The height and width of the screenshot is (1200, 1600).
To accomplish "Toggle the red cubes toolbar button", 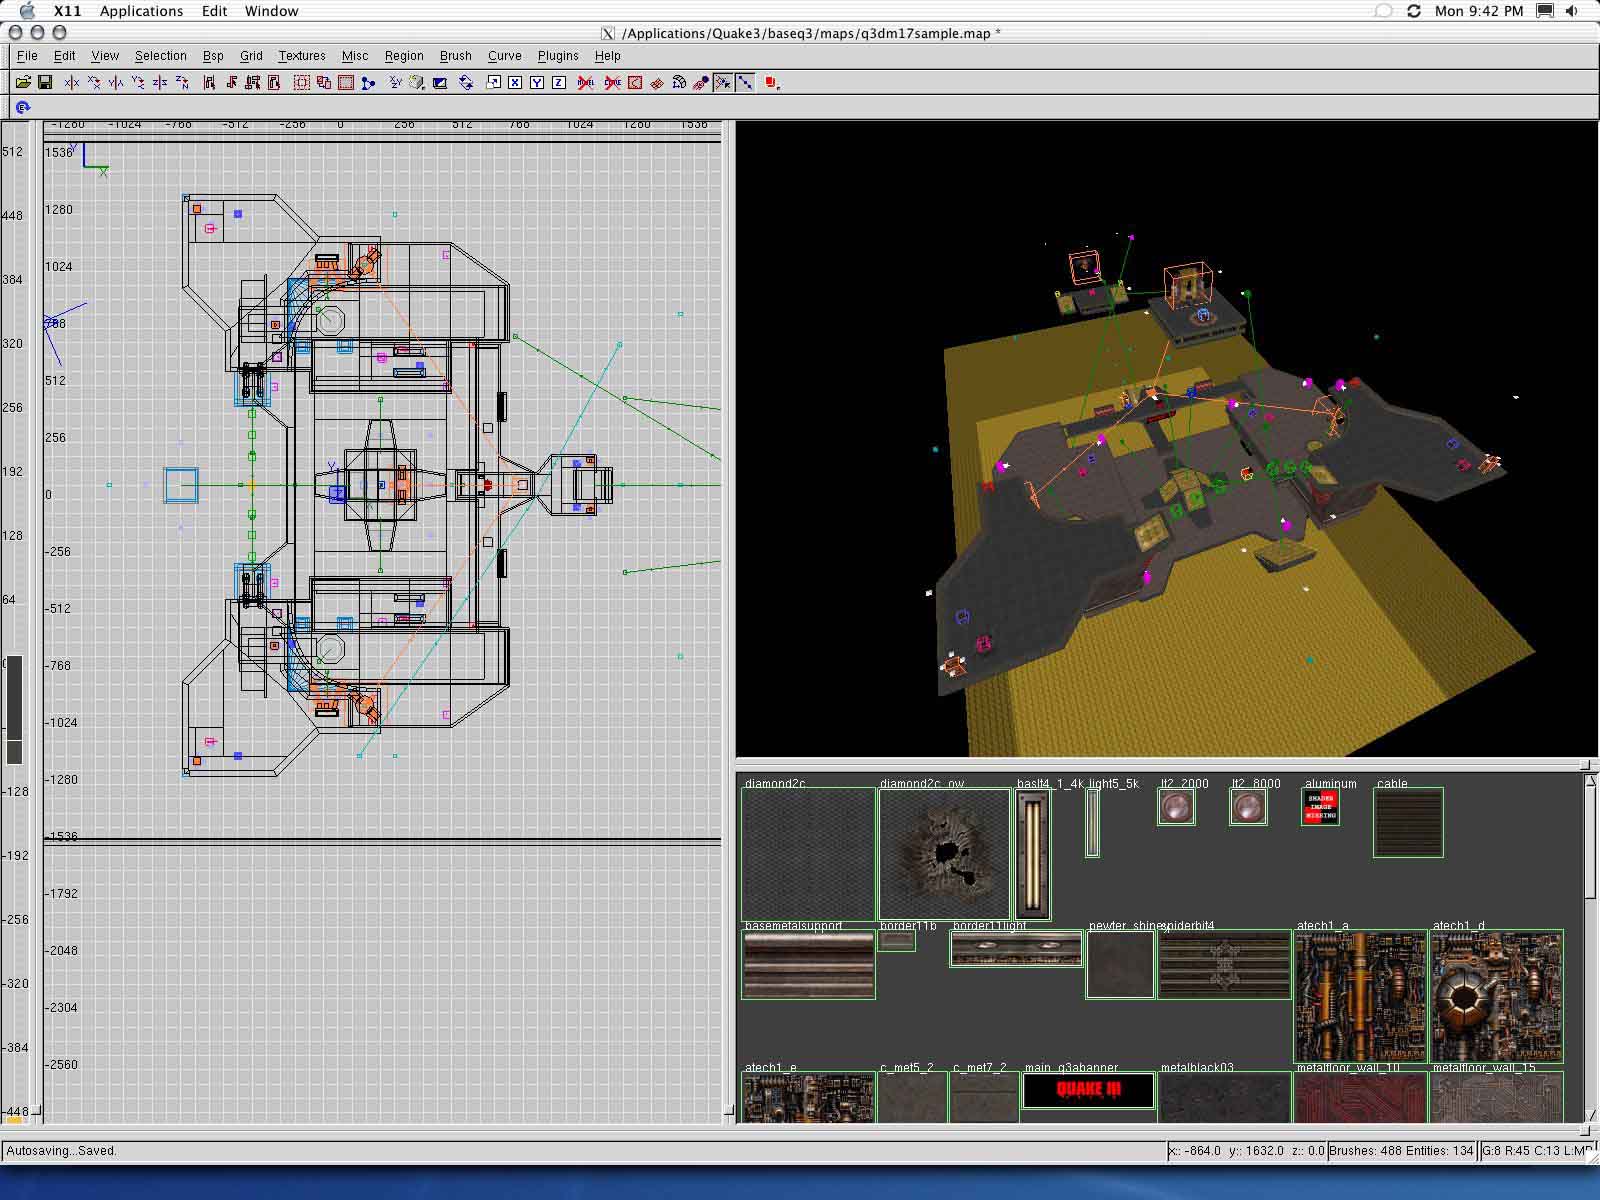I will [x=771, y=83].
